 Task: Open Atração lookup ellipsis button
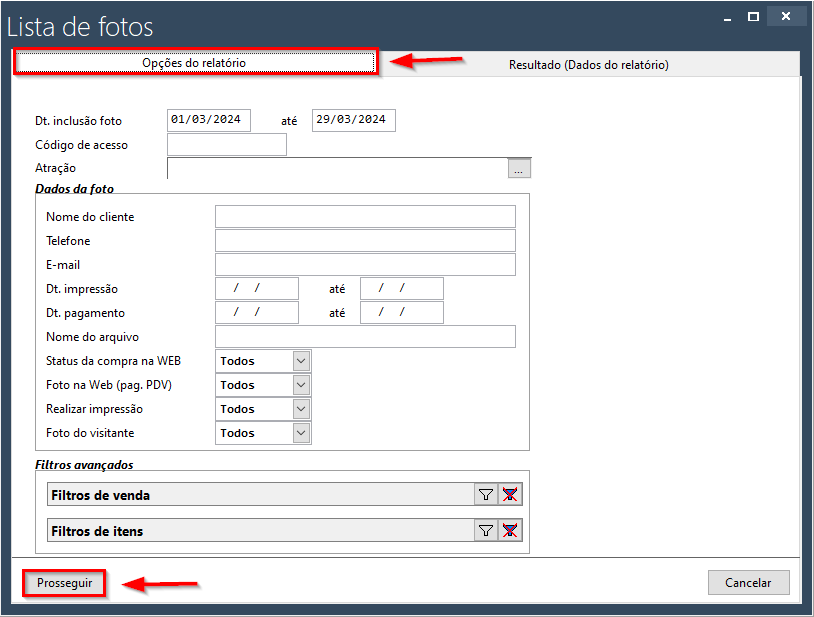[x=519, y=169]
